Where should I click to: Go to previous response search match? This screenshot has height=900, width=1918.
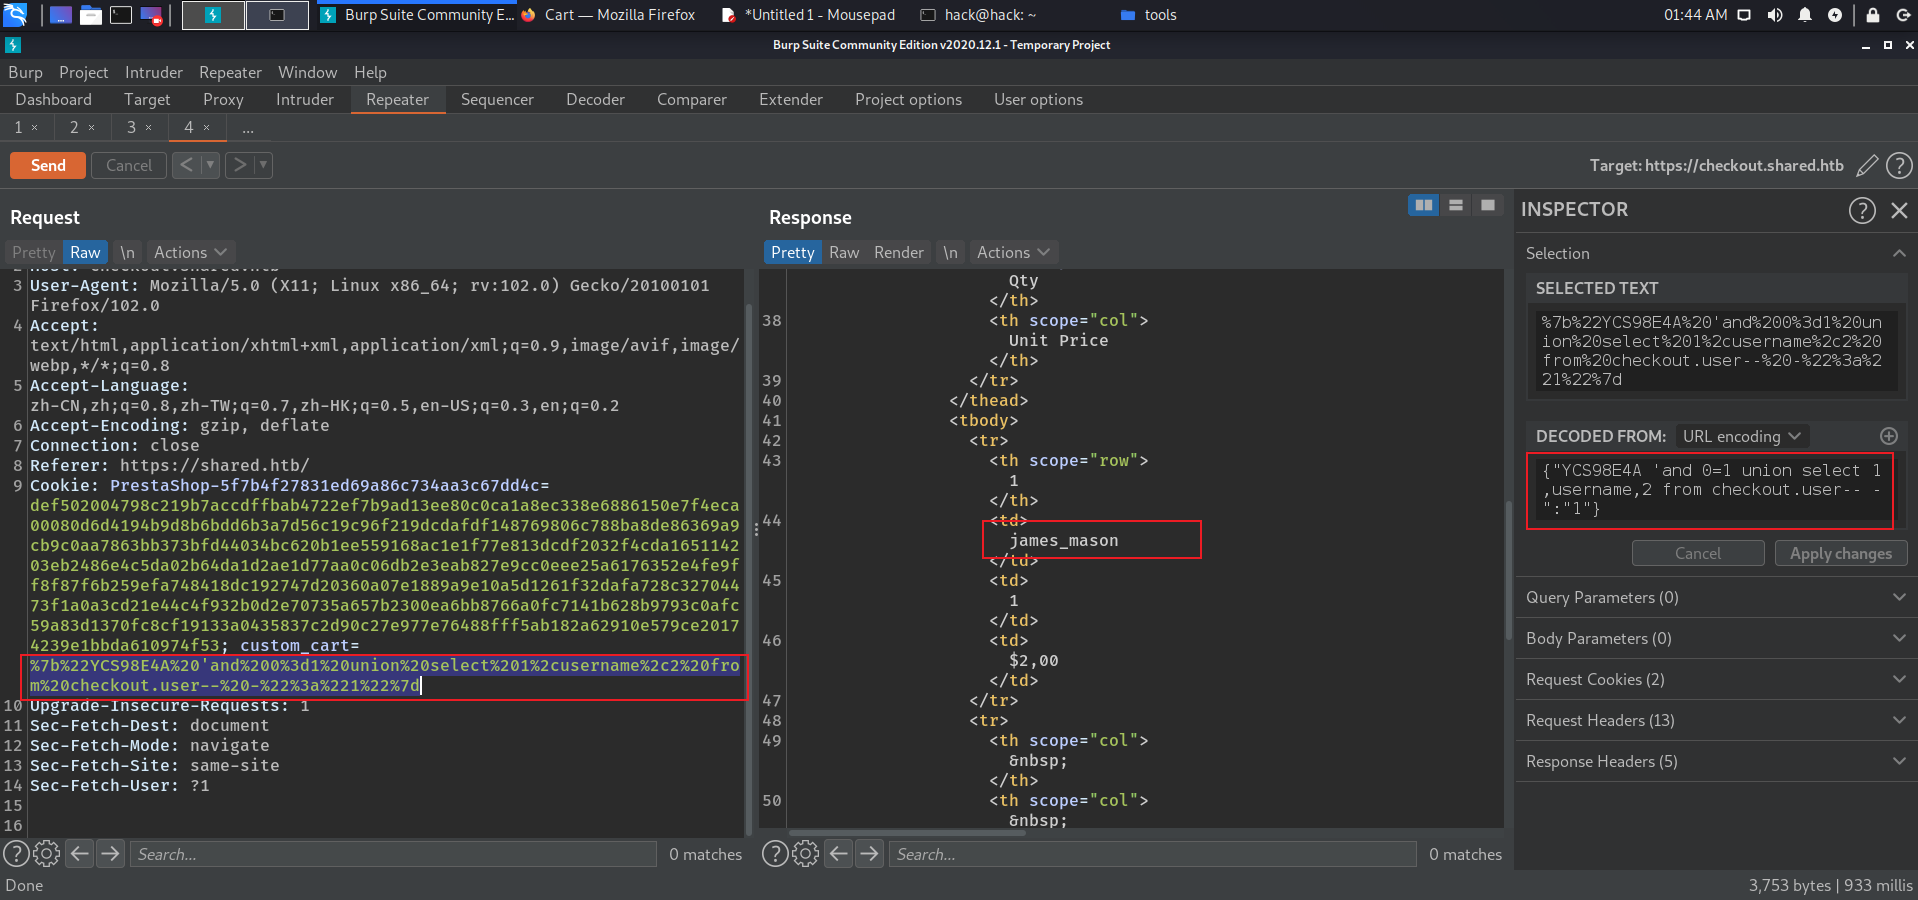839,854
